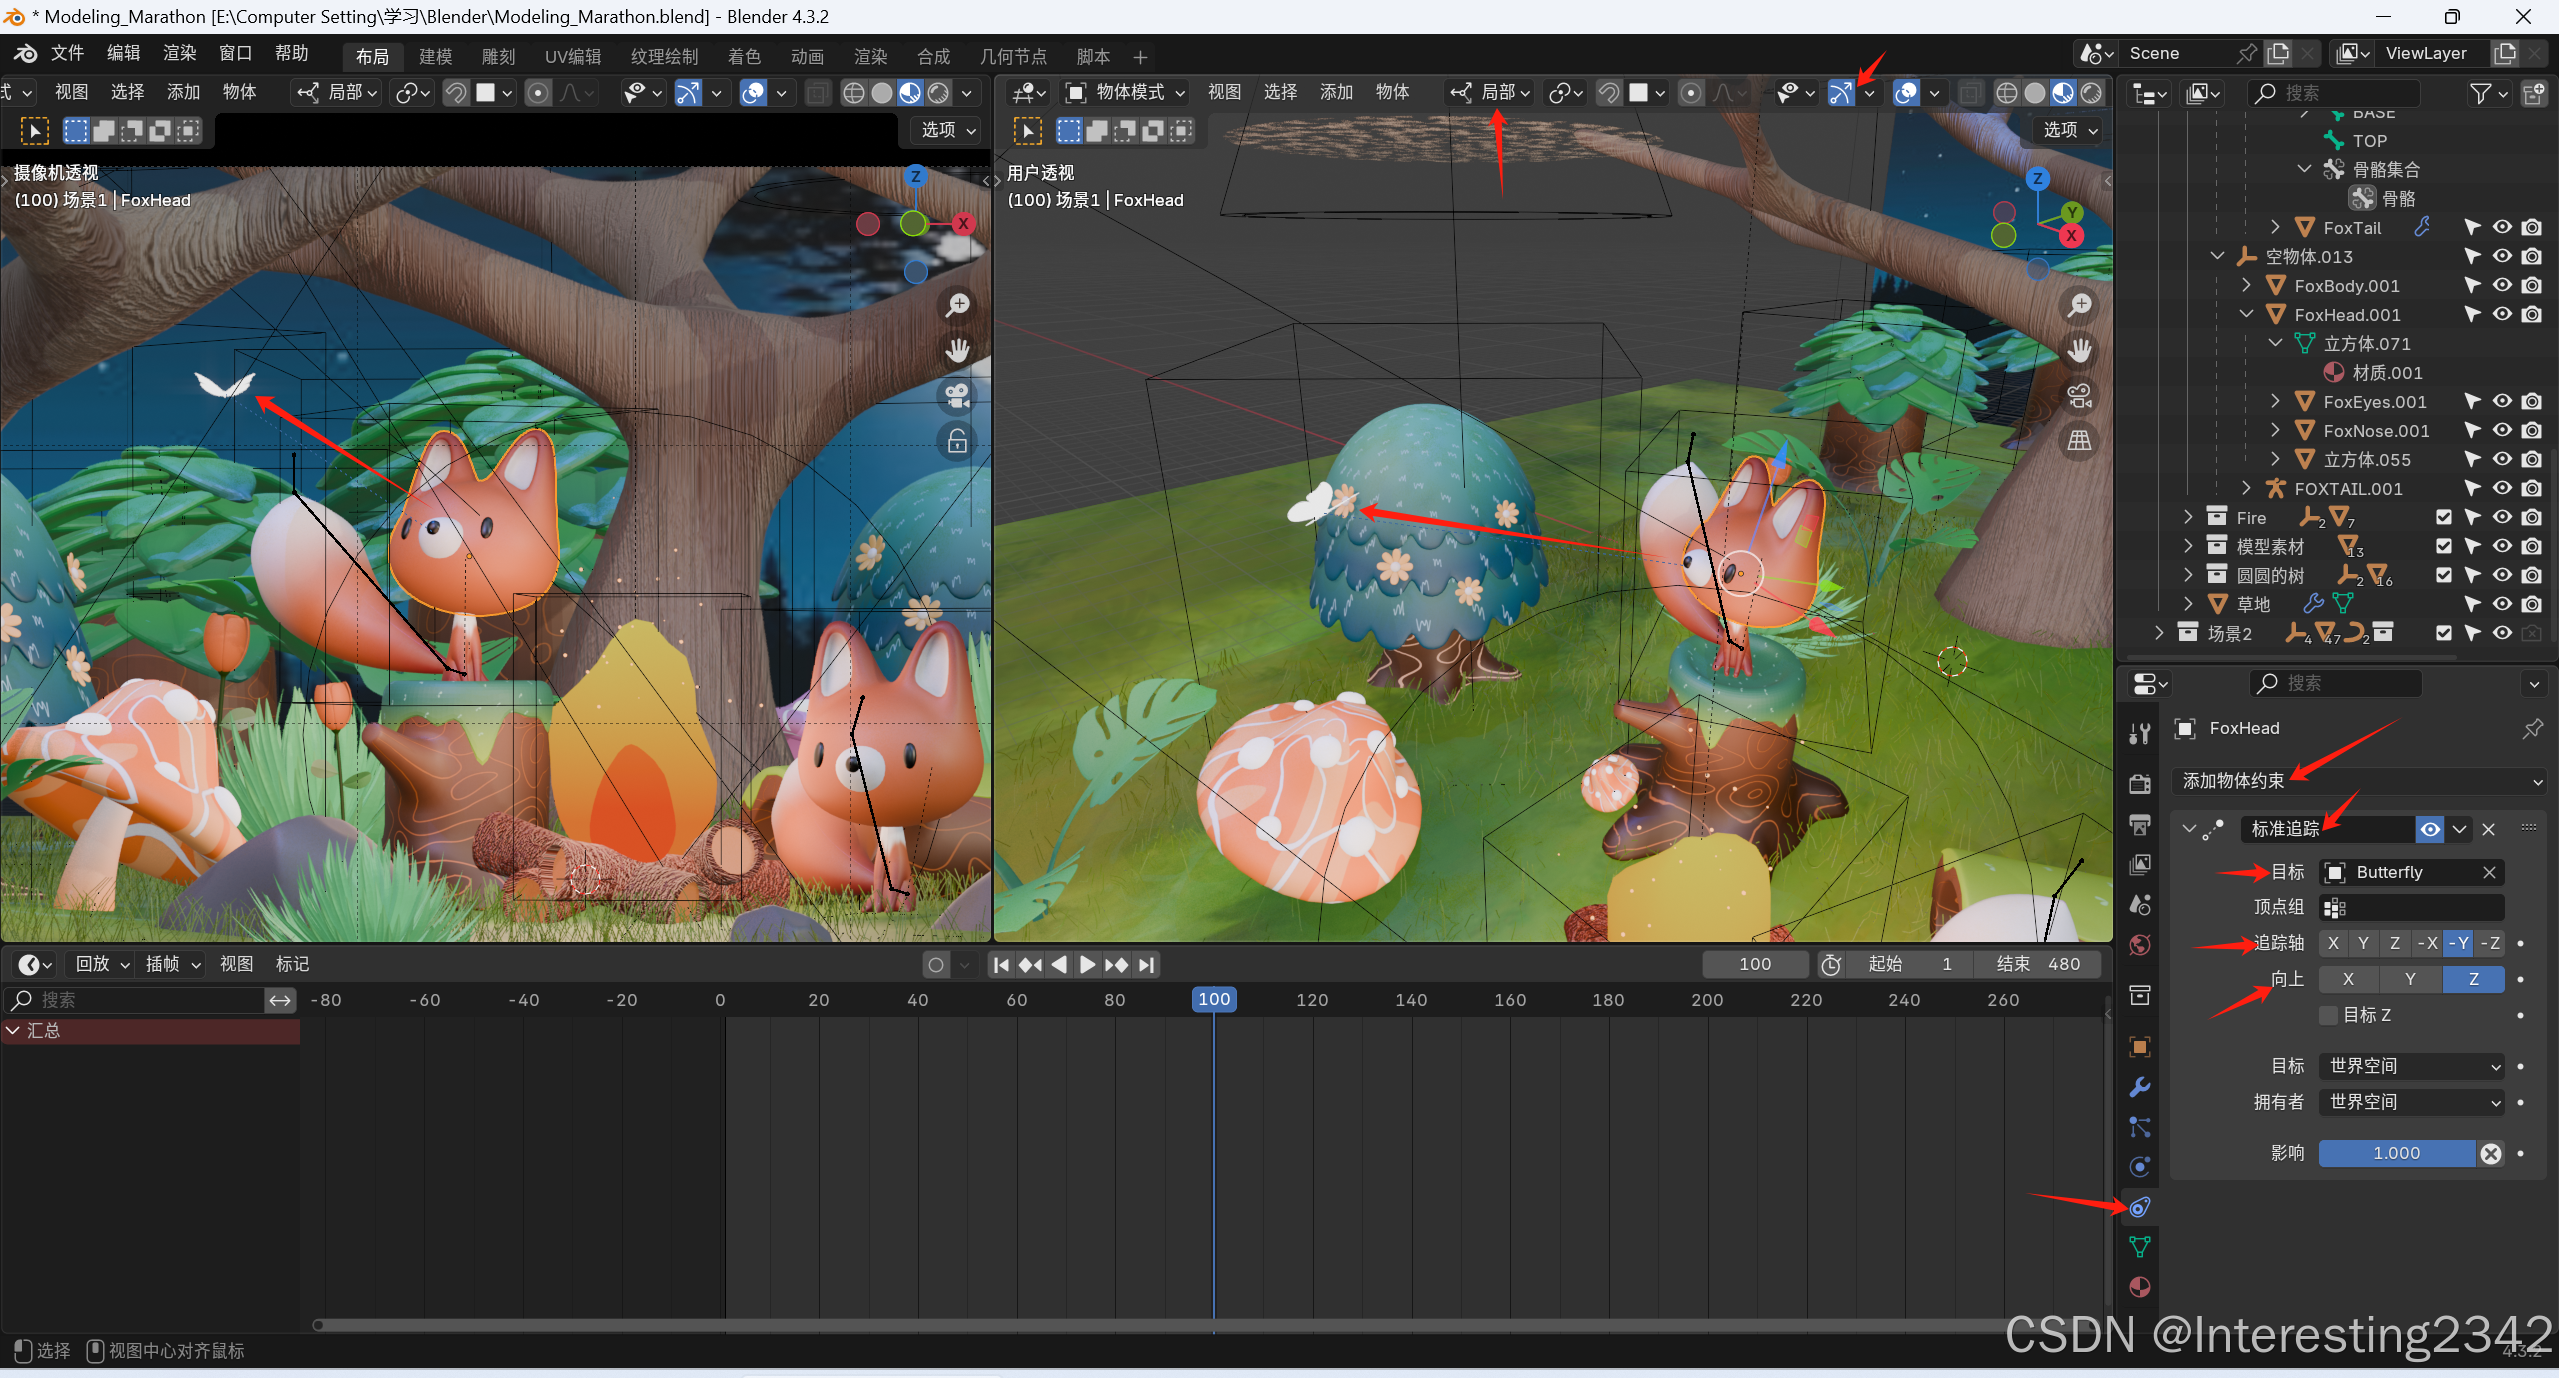Switch to the UV编辑 workspace tab
This screenshot has height=1378, width=2559.
[x=573, y=56]
